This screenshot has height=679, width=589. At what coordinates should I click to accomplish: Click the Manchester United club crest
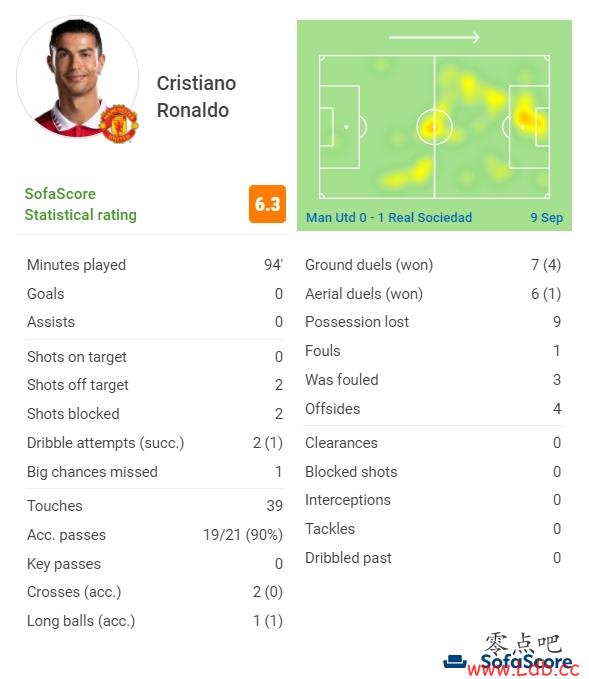coord(119,124)
